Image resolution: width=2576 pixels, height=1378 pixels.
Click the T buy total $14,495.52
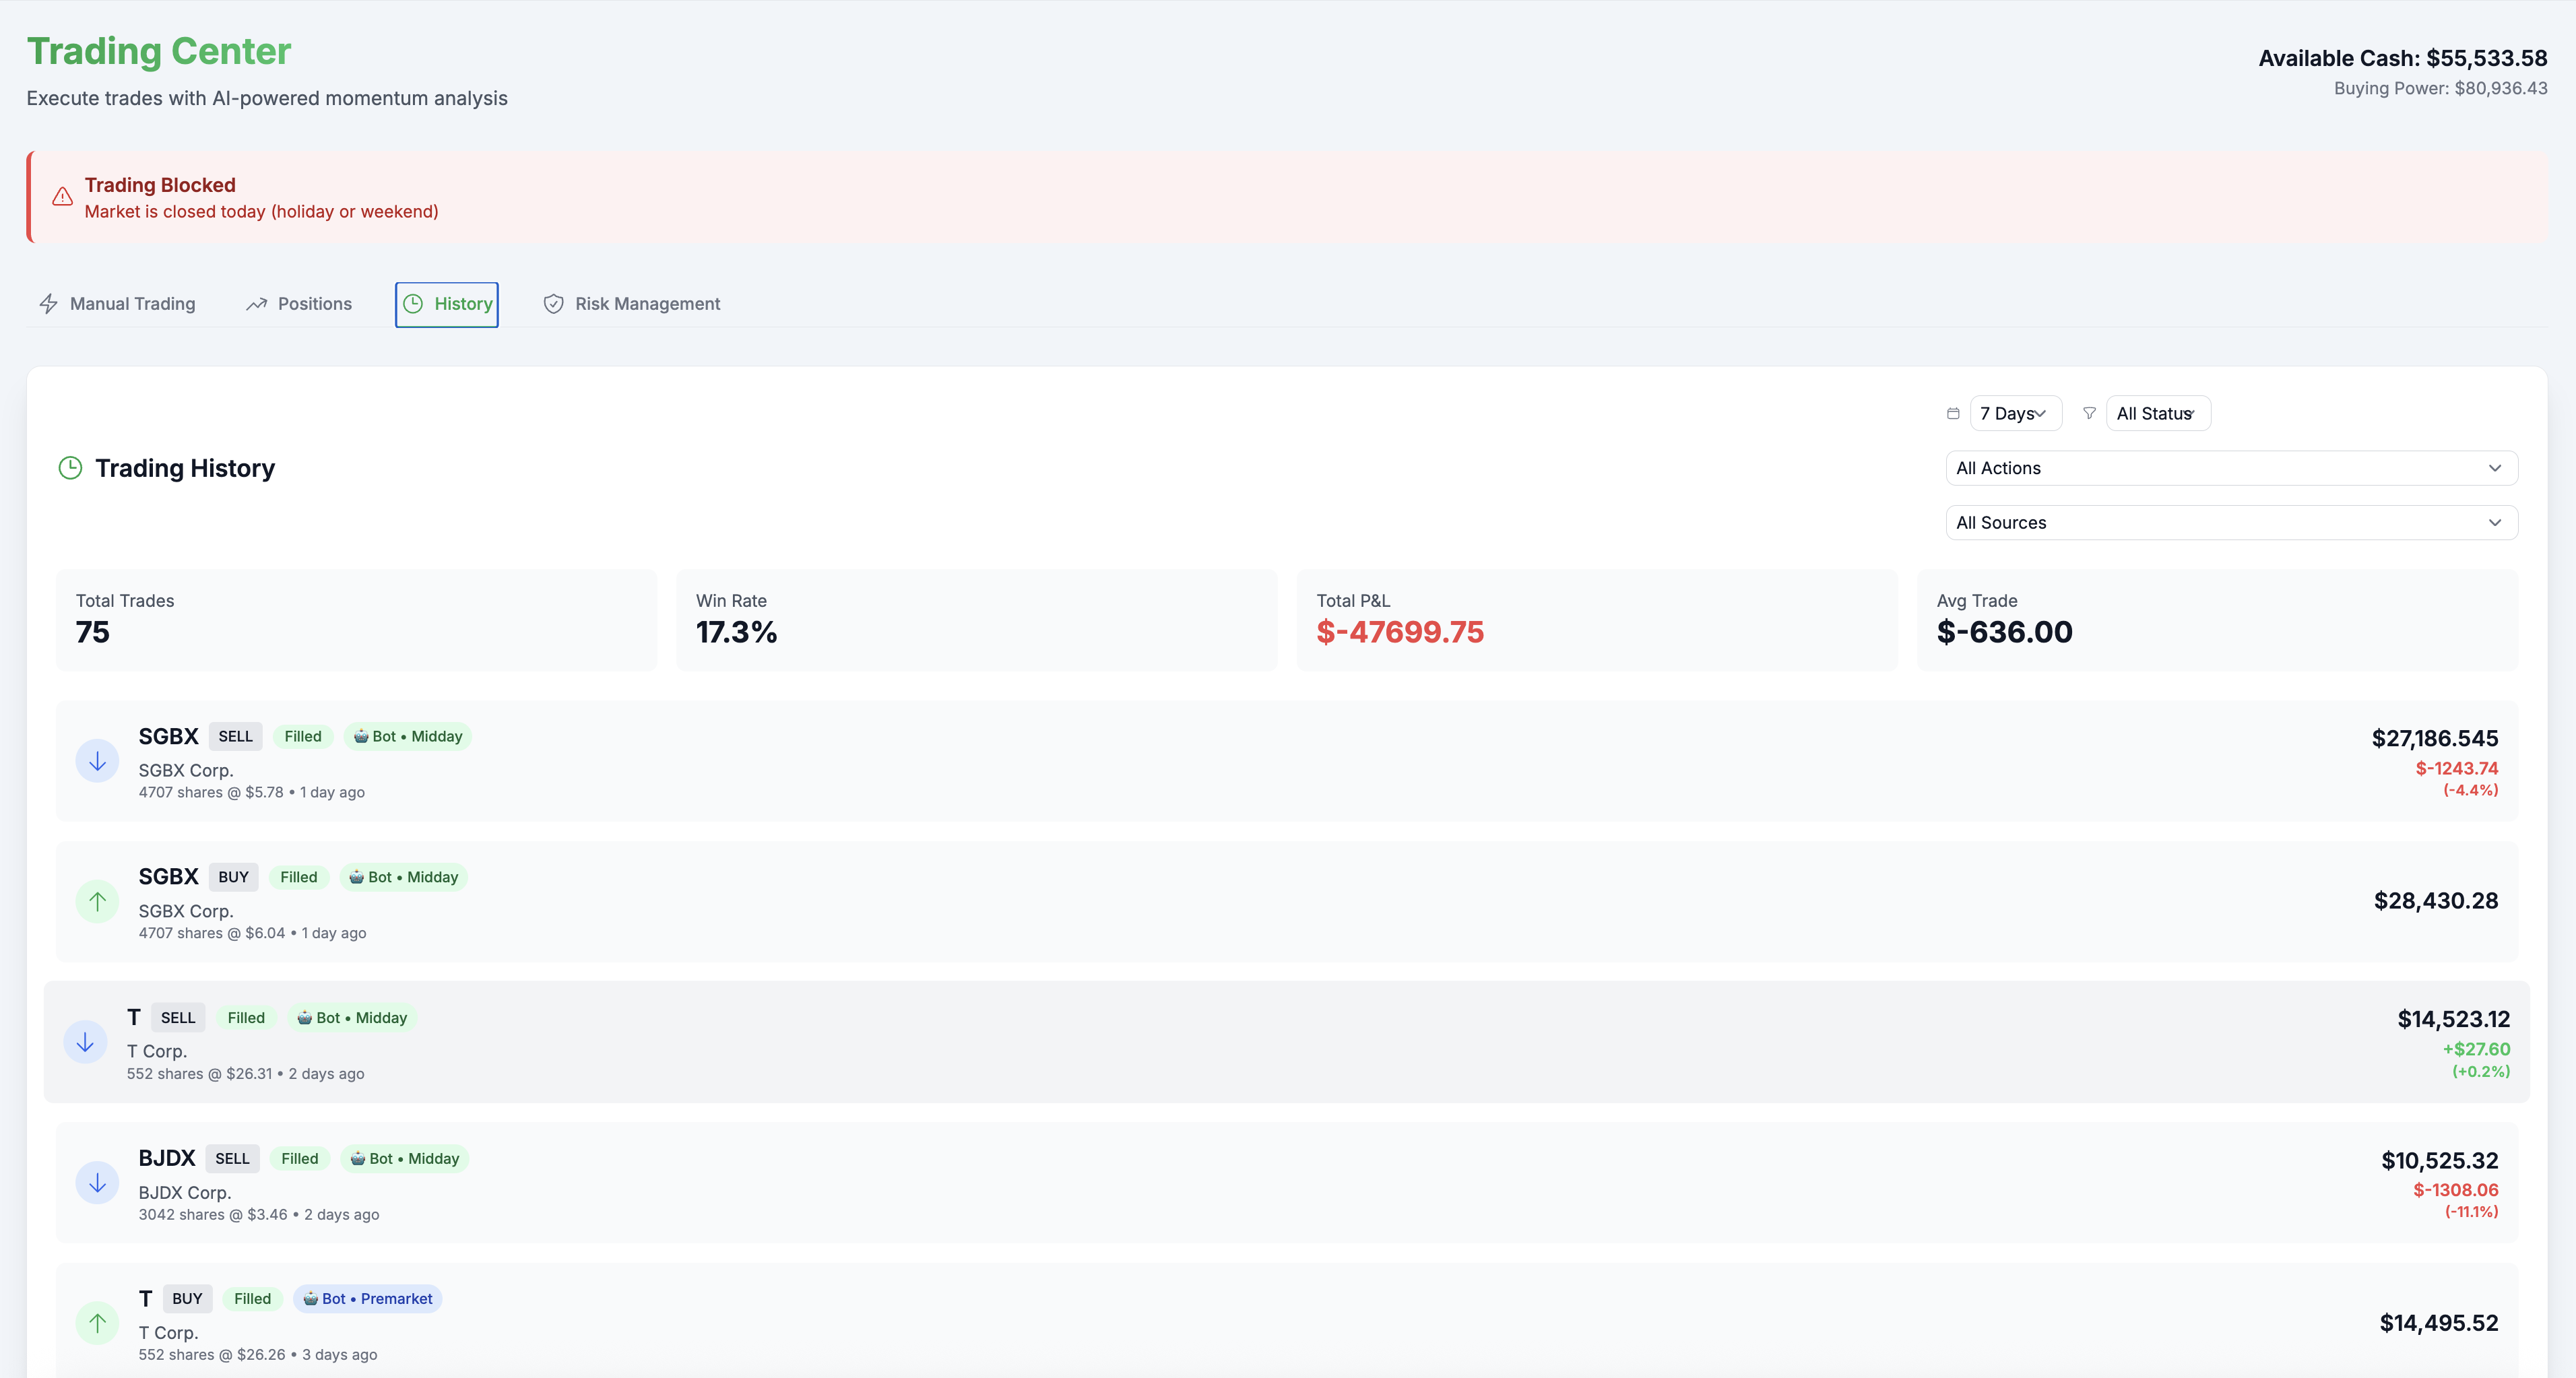coord(2439,1324)
